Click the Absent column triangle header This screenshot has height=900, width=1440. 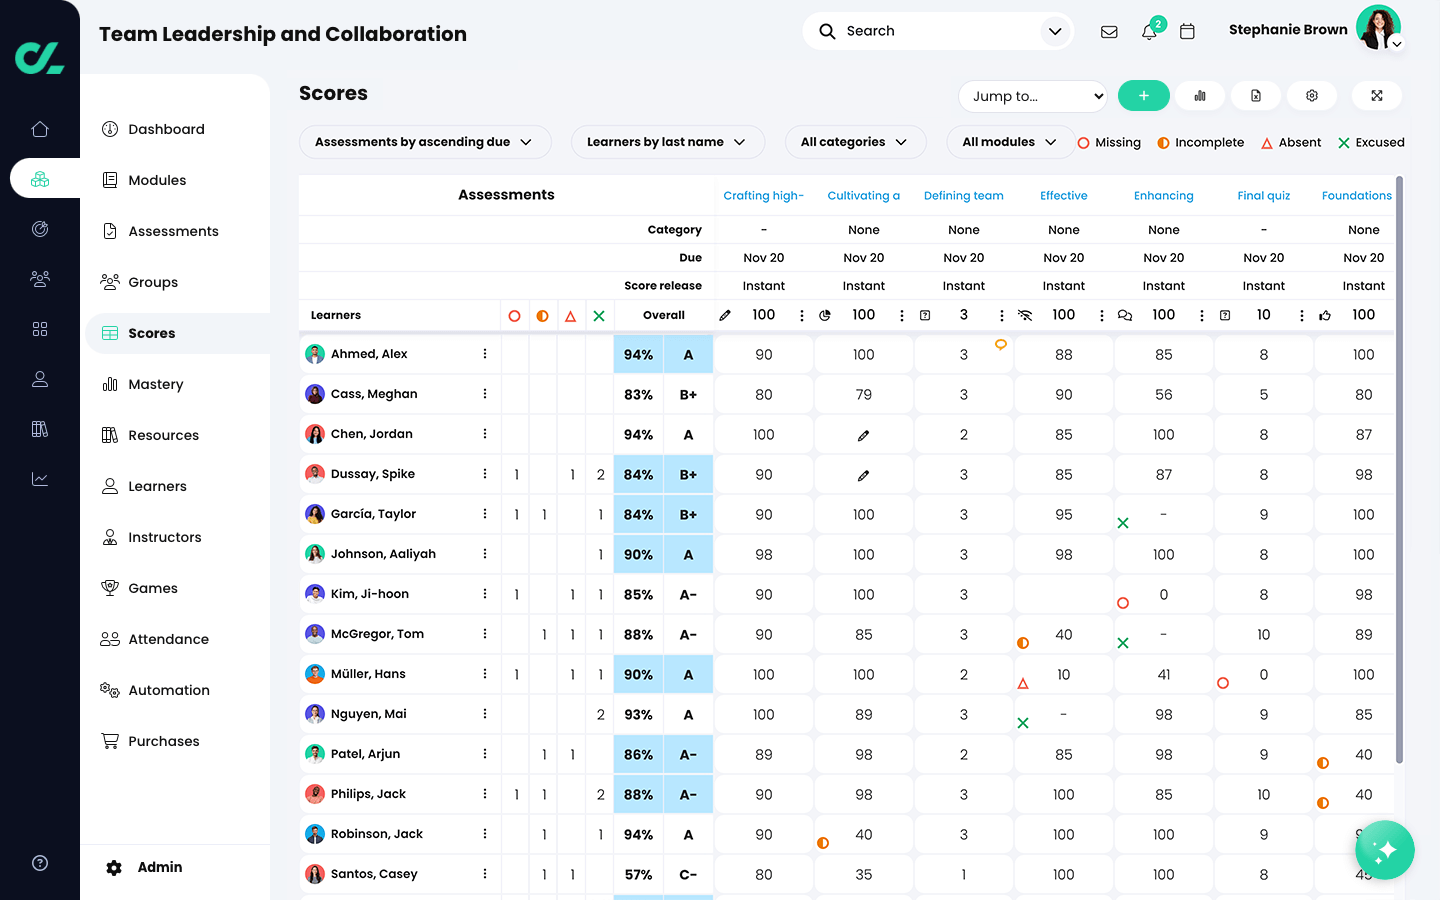click(571, 316)
